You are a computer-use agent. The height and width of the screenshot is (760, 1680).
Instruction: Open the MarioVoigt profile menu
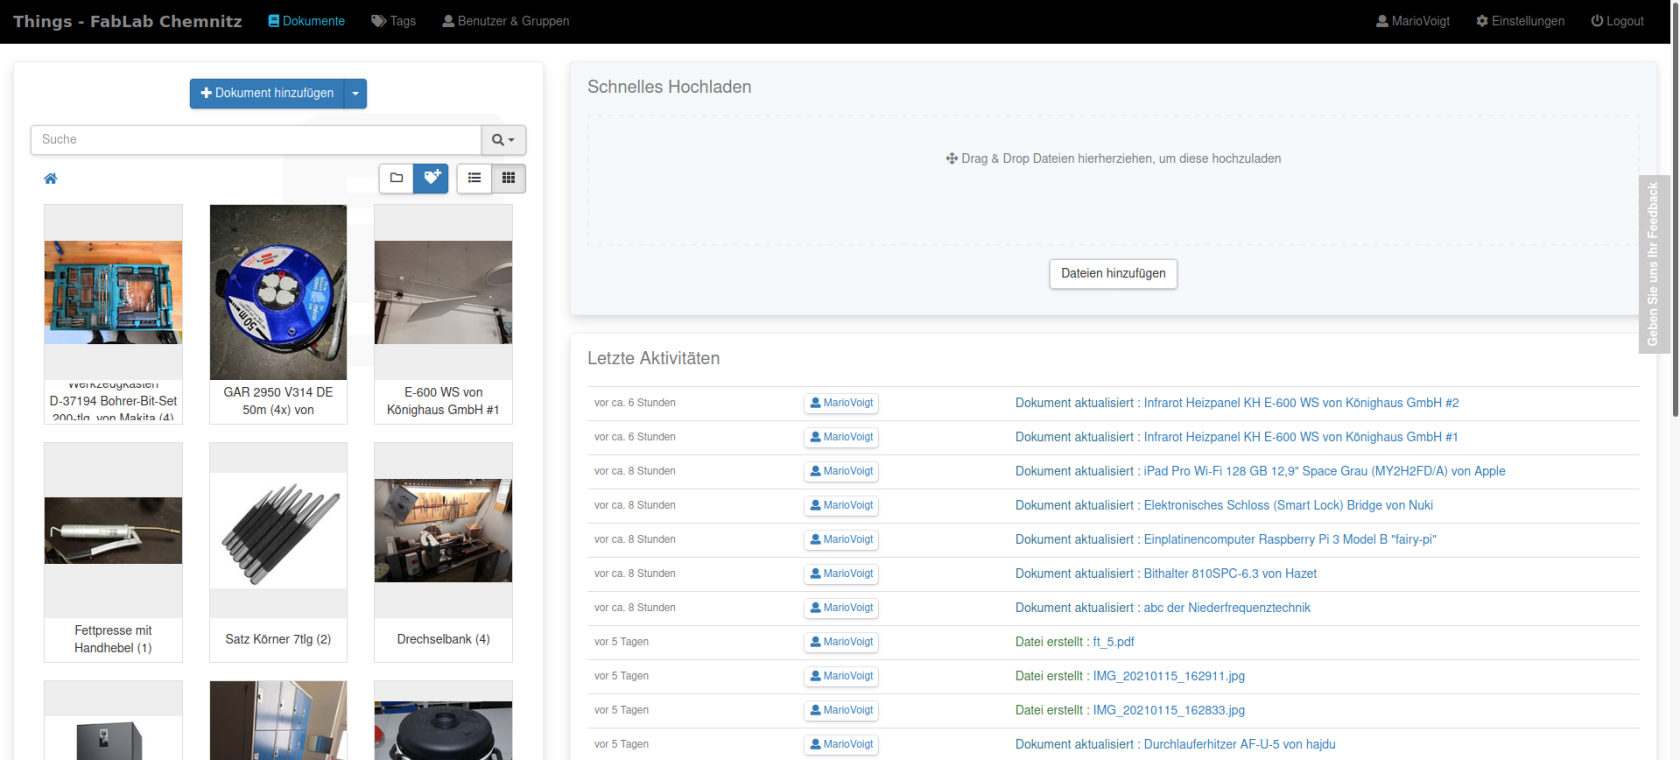[1413, 21]
